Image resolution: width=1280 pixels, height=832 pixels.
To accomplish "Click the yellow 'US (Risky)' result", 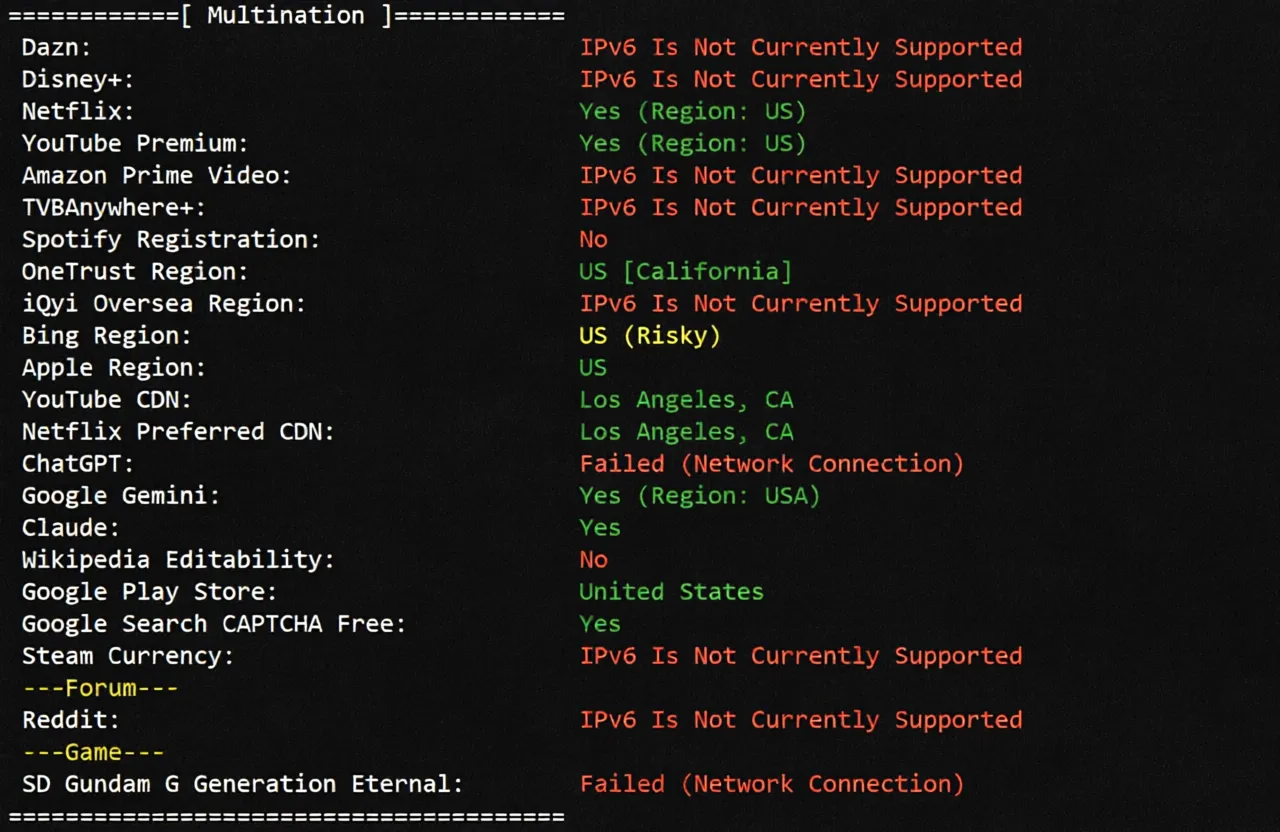I will pyautogui.click(x=650, y=335).
